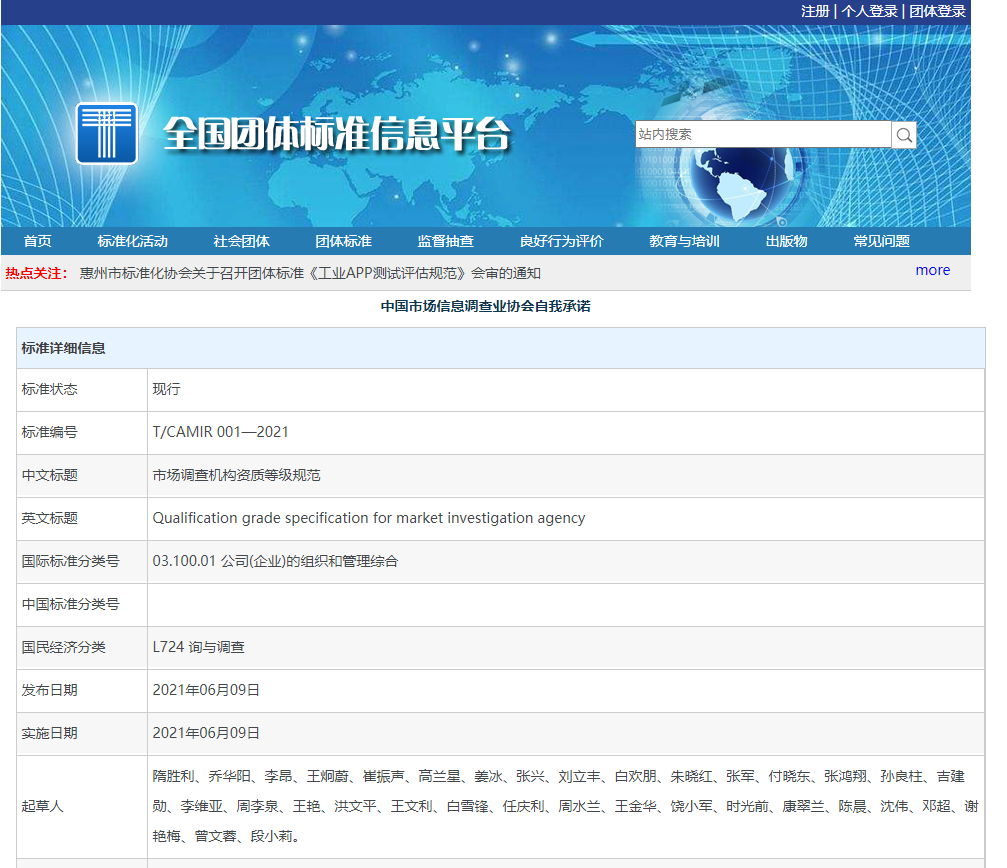Open the 团体登录 login link

pyautogui.click(x=938, y=11)
